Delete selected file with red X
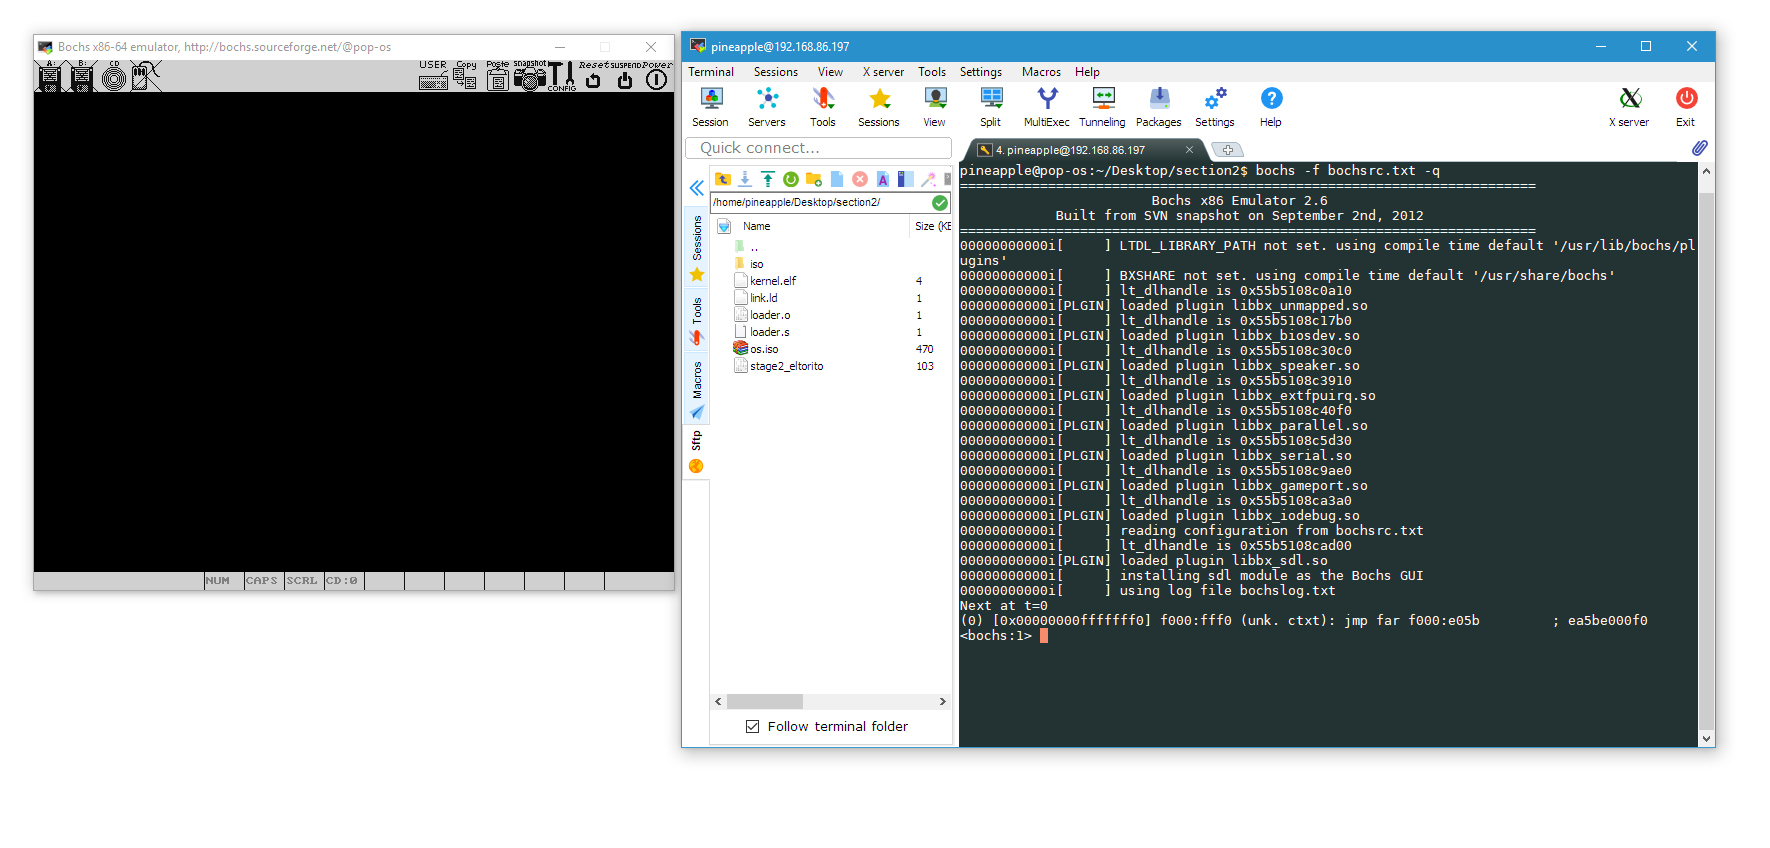This screenshot has width=1770, height=848. [860, 179]
